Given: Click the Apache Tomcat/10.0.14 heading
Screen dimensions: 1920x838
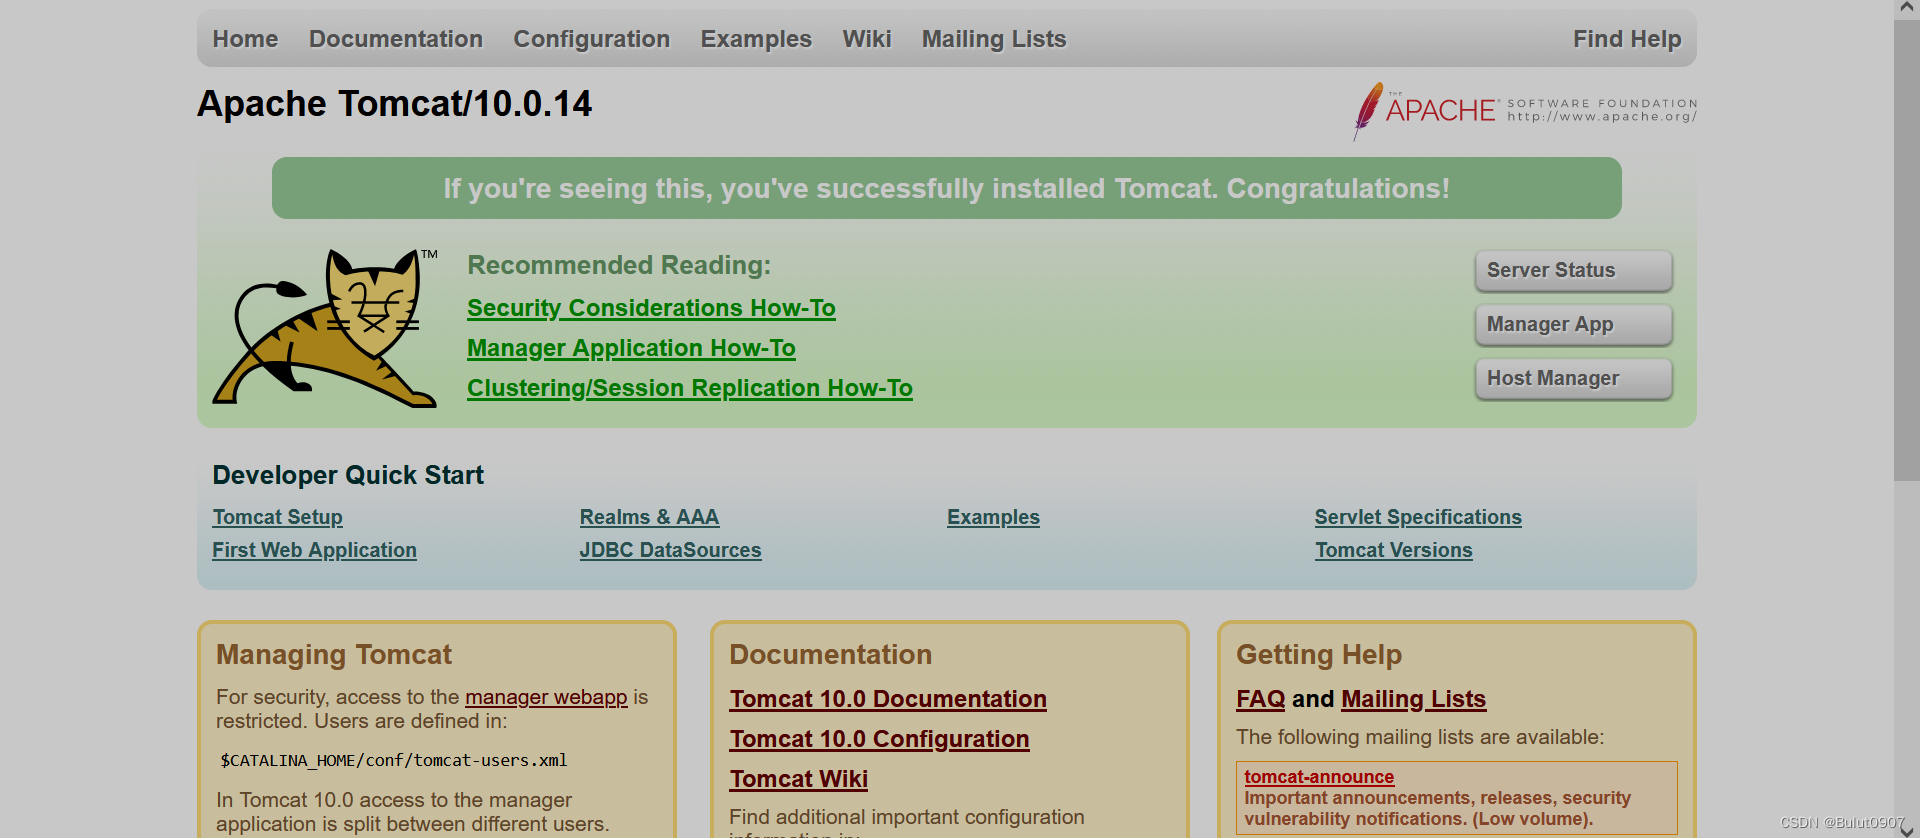Looking at the screenshot, I should click(x=395, y=104).
